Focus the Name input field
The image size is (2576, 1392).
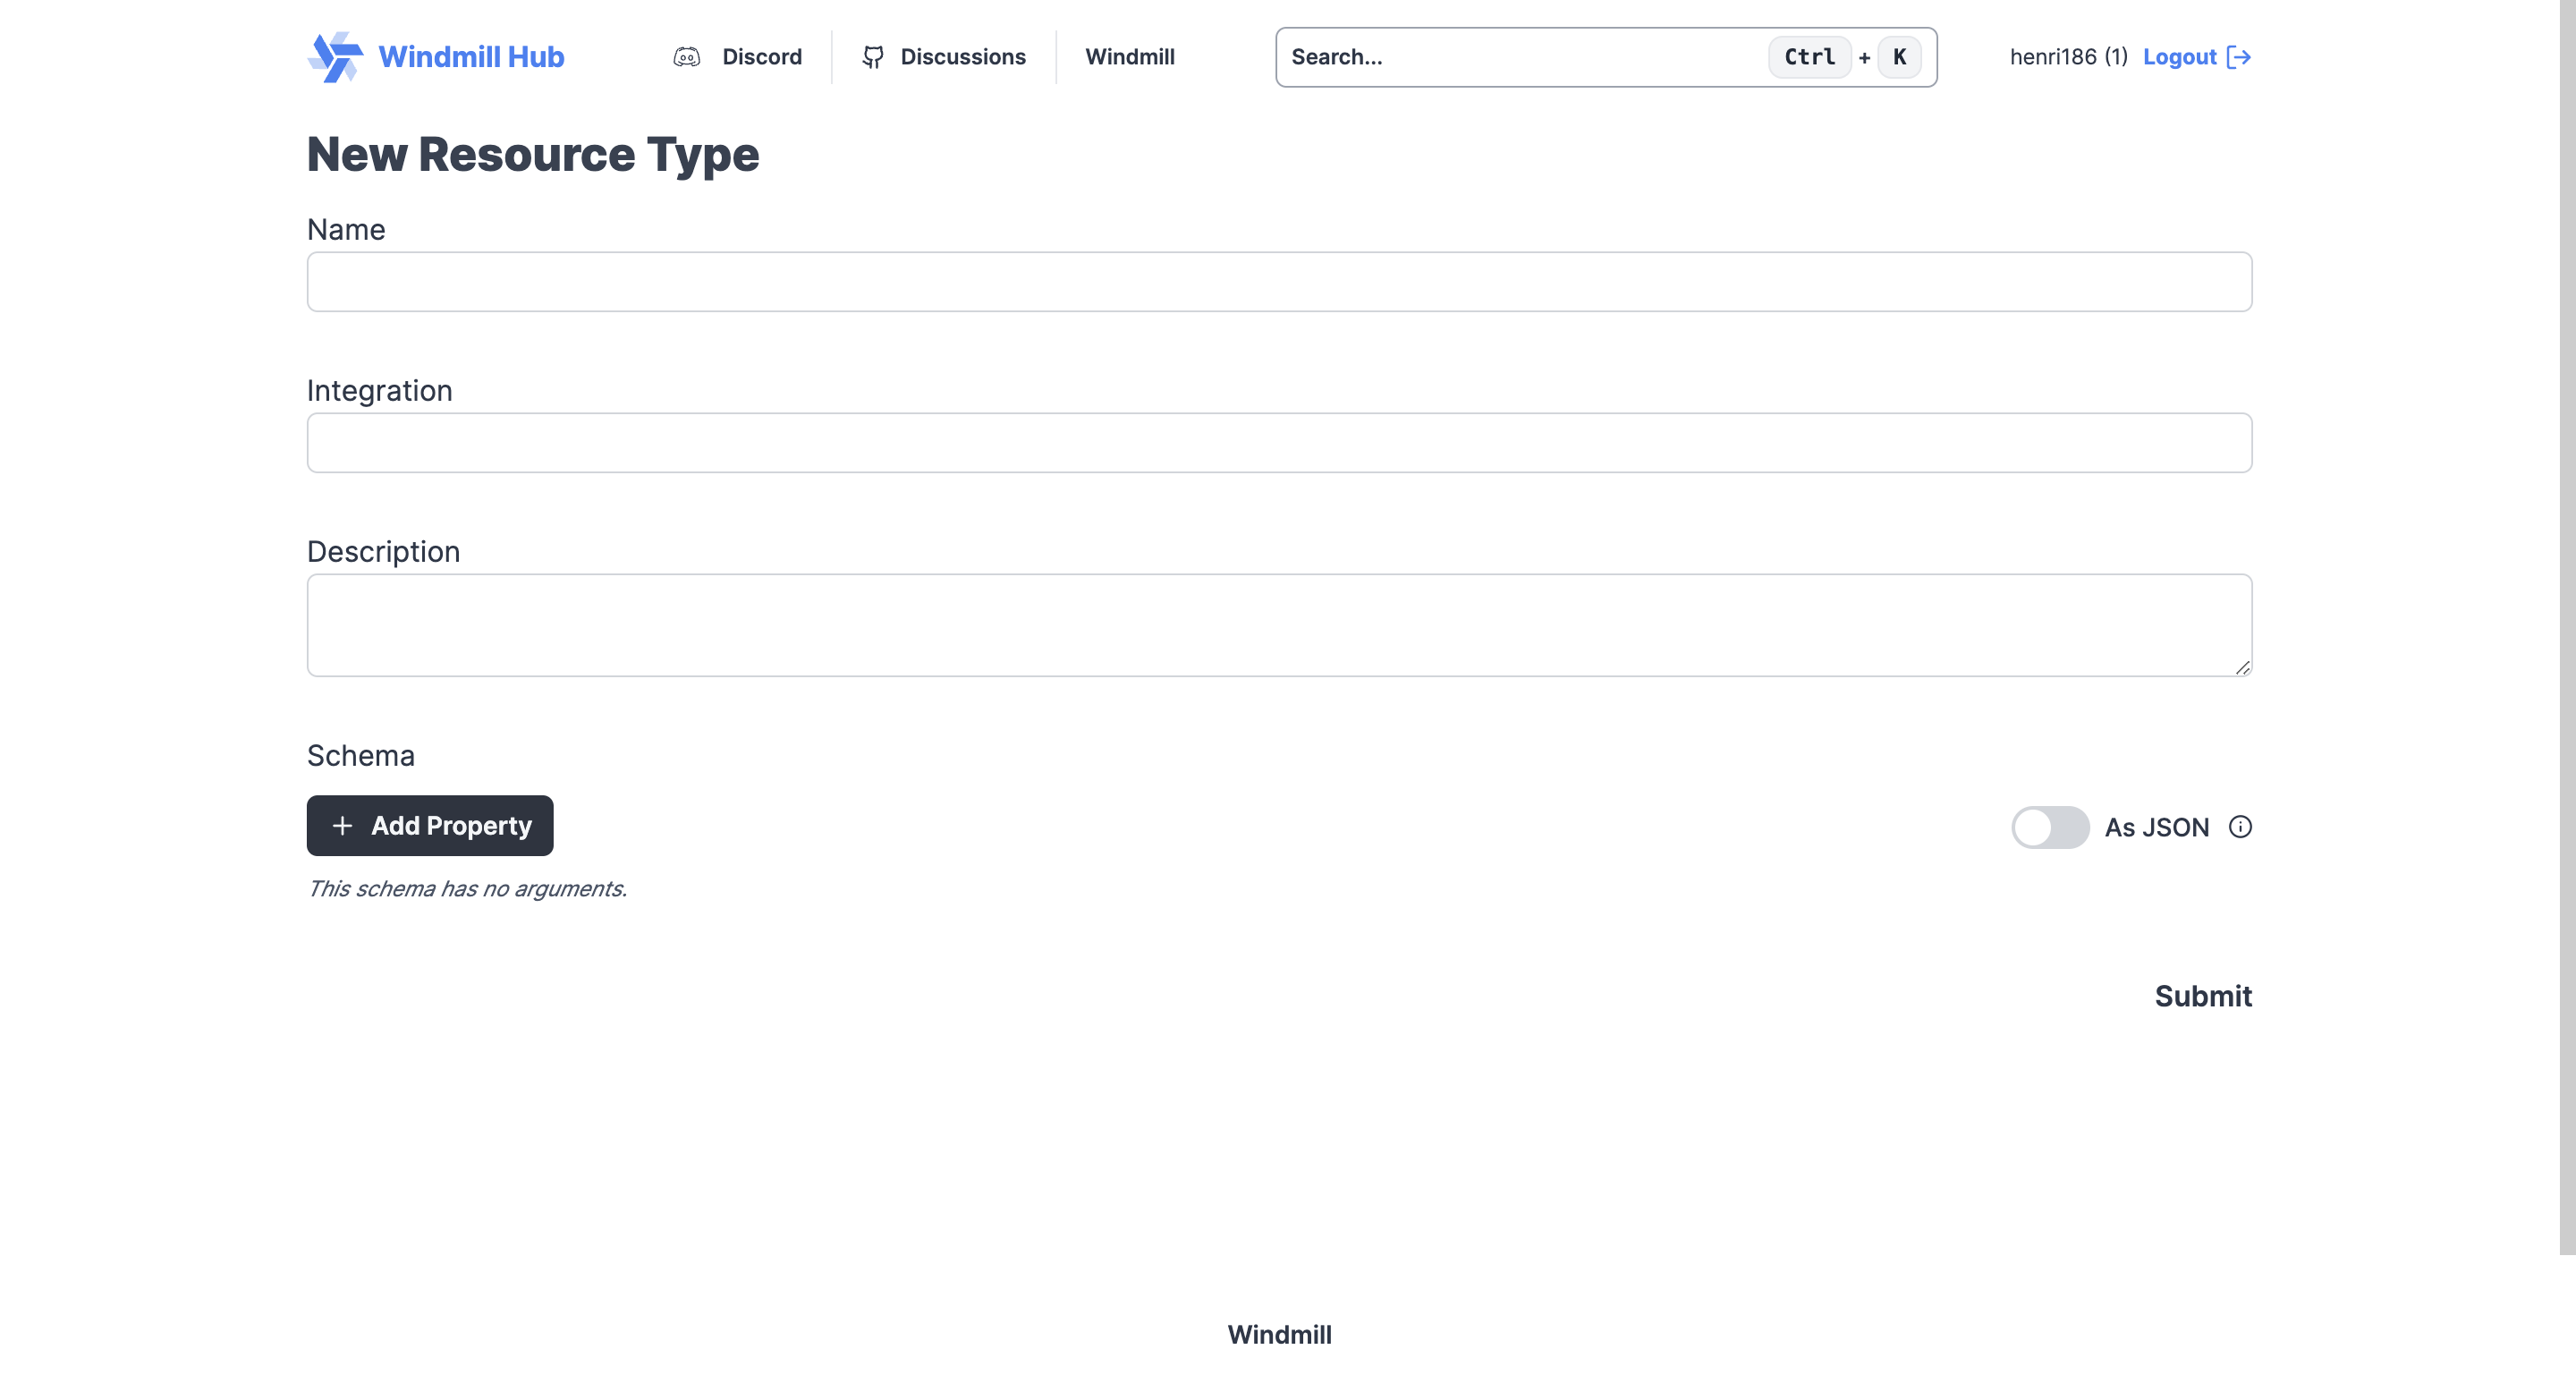click(x=1279, y=282)
